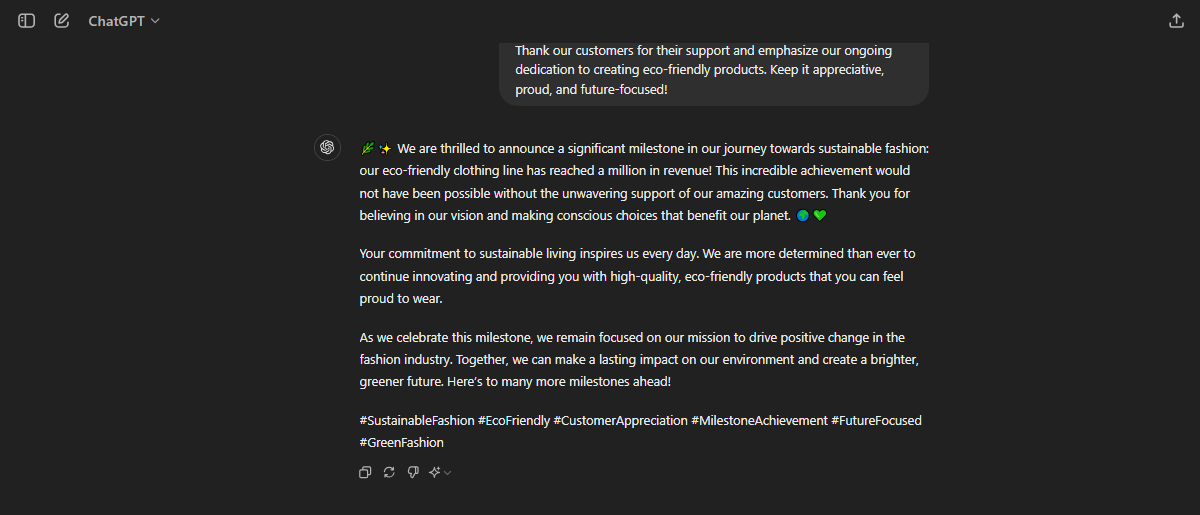
Task: Click the #SustainableFashion hashtag
Action: coord(417,421)
